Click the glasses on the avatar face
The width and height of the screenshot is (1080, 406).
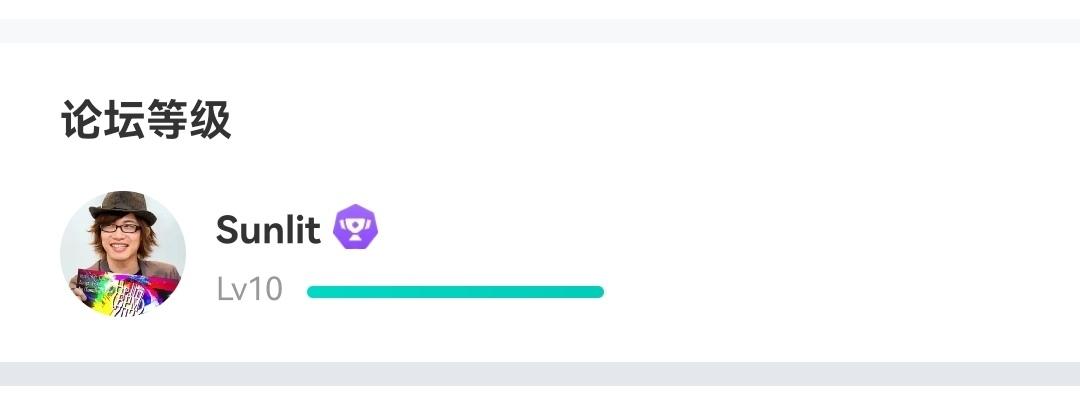pos(120,228)
